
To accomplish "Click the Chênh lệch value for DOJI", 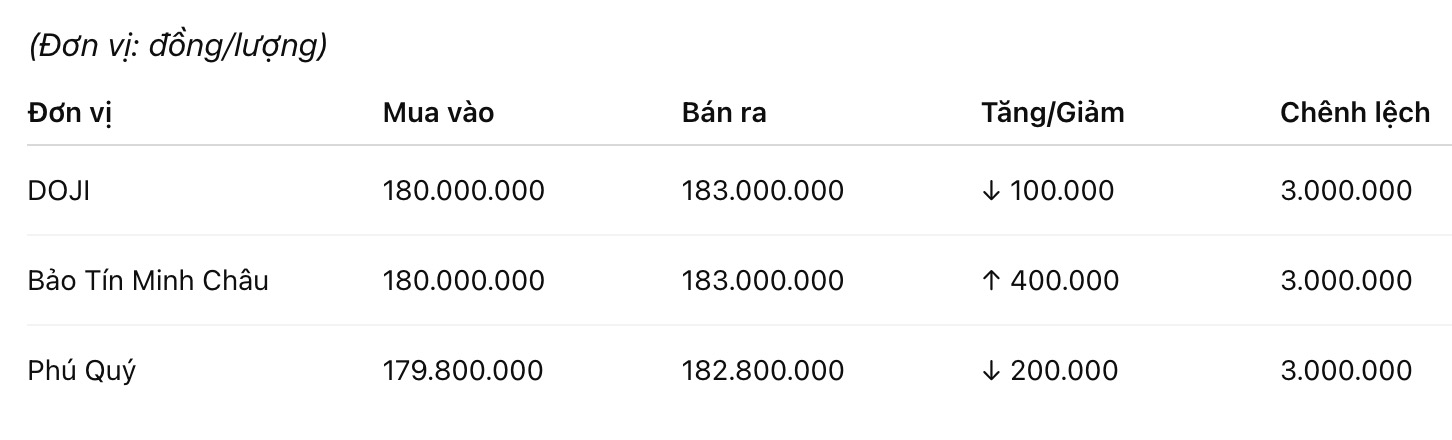I will tap(1345, 190).
